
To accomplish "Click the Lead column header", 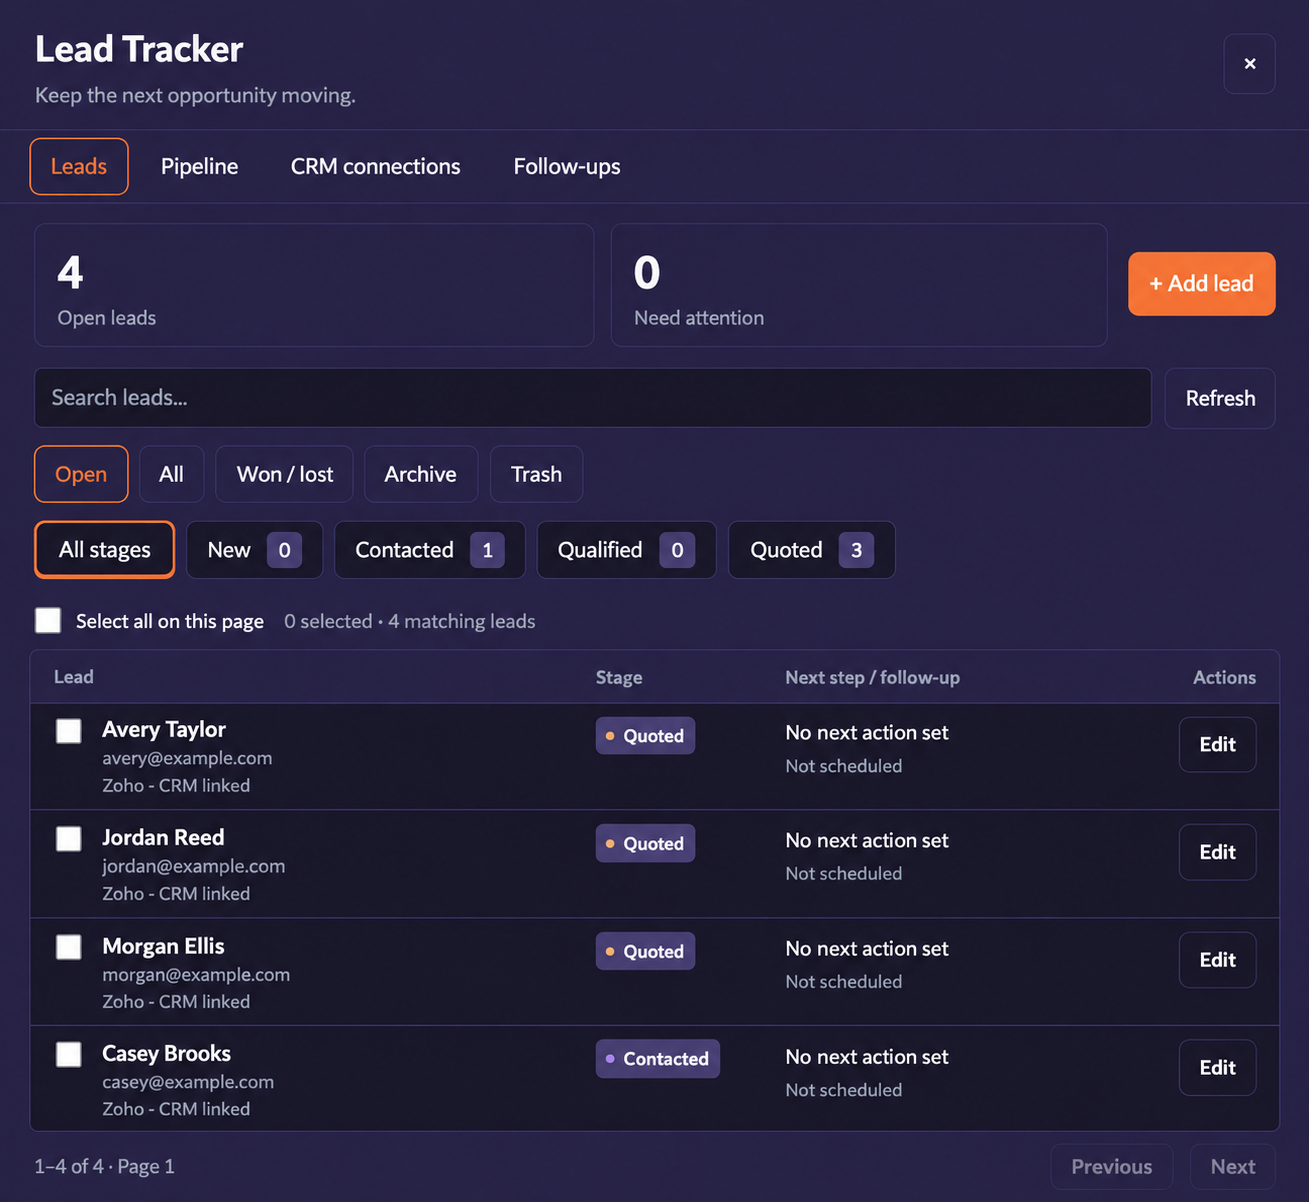I will tap(74, 677).
